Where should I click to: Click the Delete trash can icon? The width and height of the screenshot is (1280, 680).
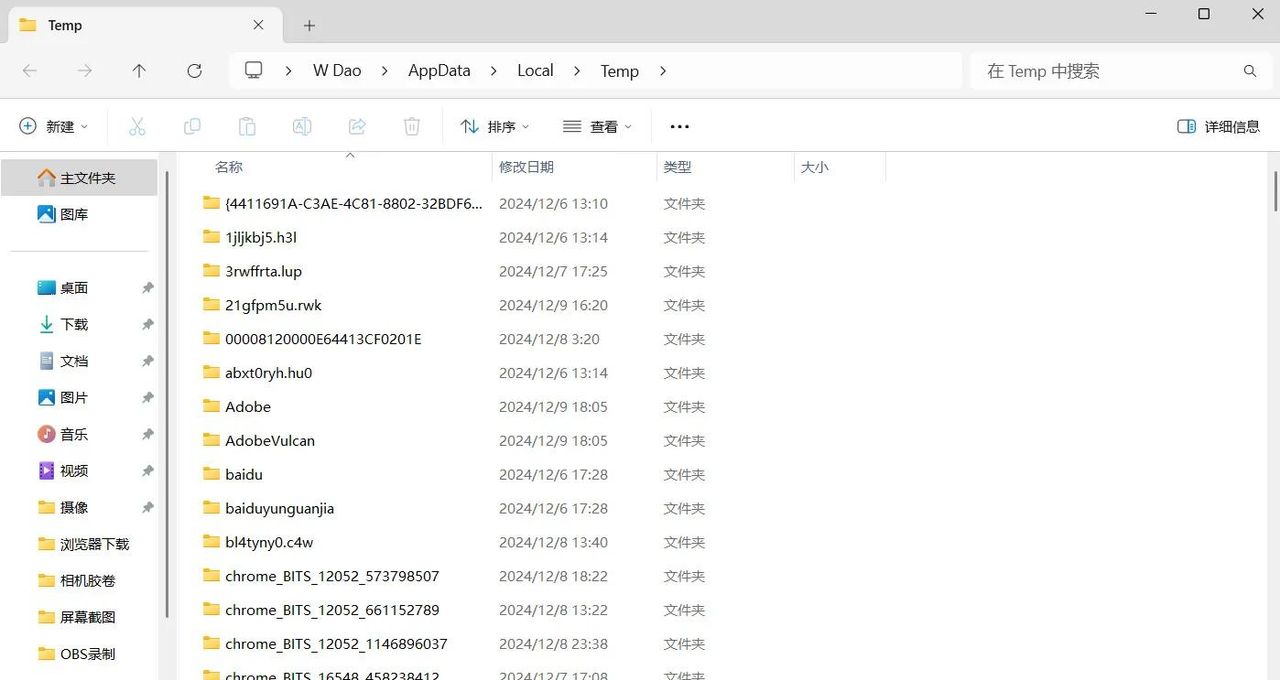412,127
